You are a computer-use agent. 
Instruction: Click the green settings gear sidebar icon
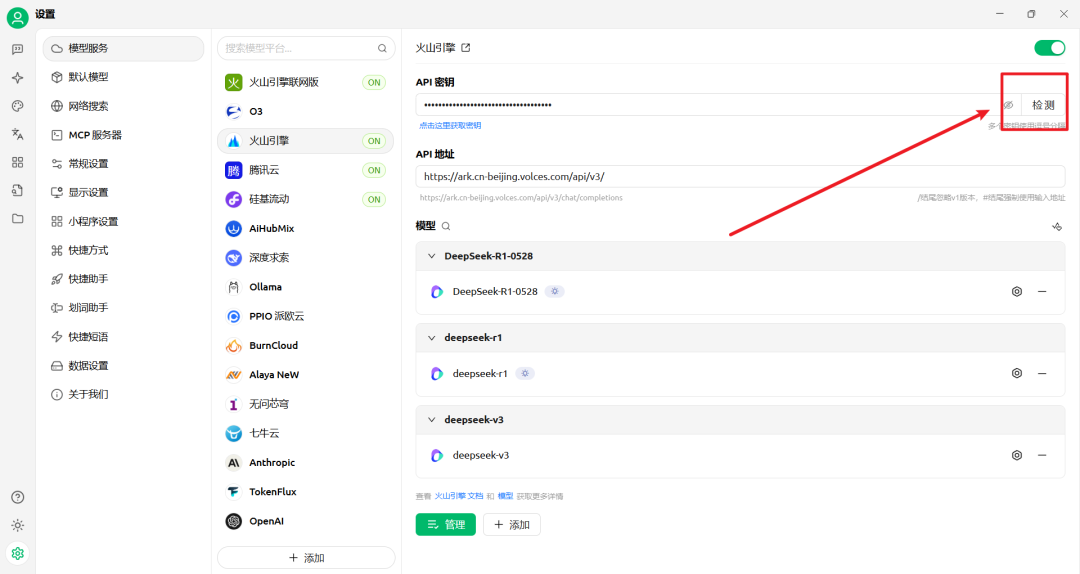click(x=17, y=553)
